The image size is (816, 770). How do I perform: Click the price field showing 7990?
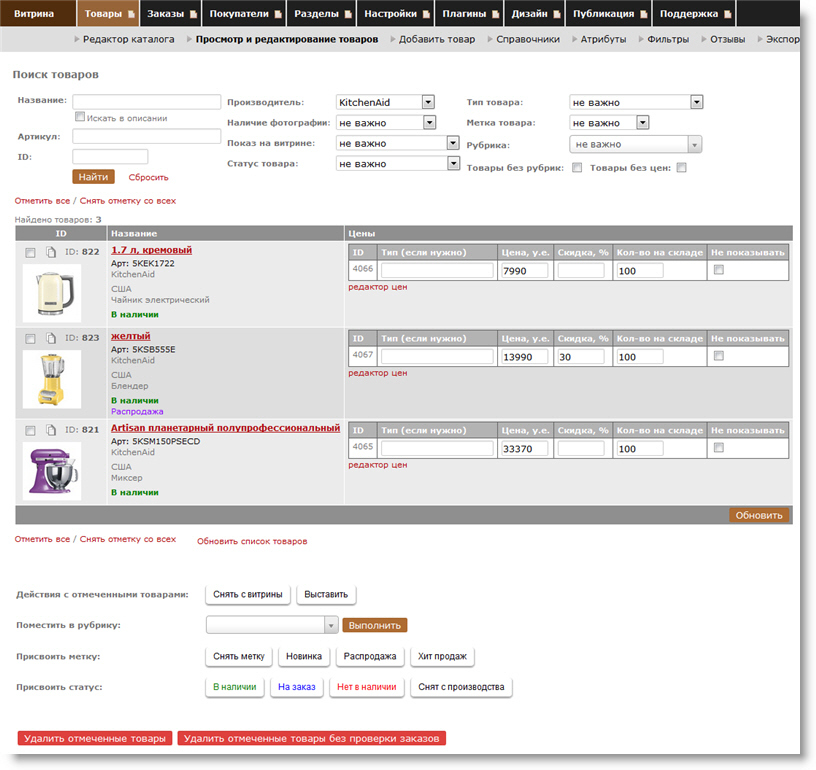[525, 271]
